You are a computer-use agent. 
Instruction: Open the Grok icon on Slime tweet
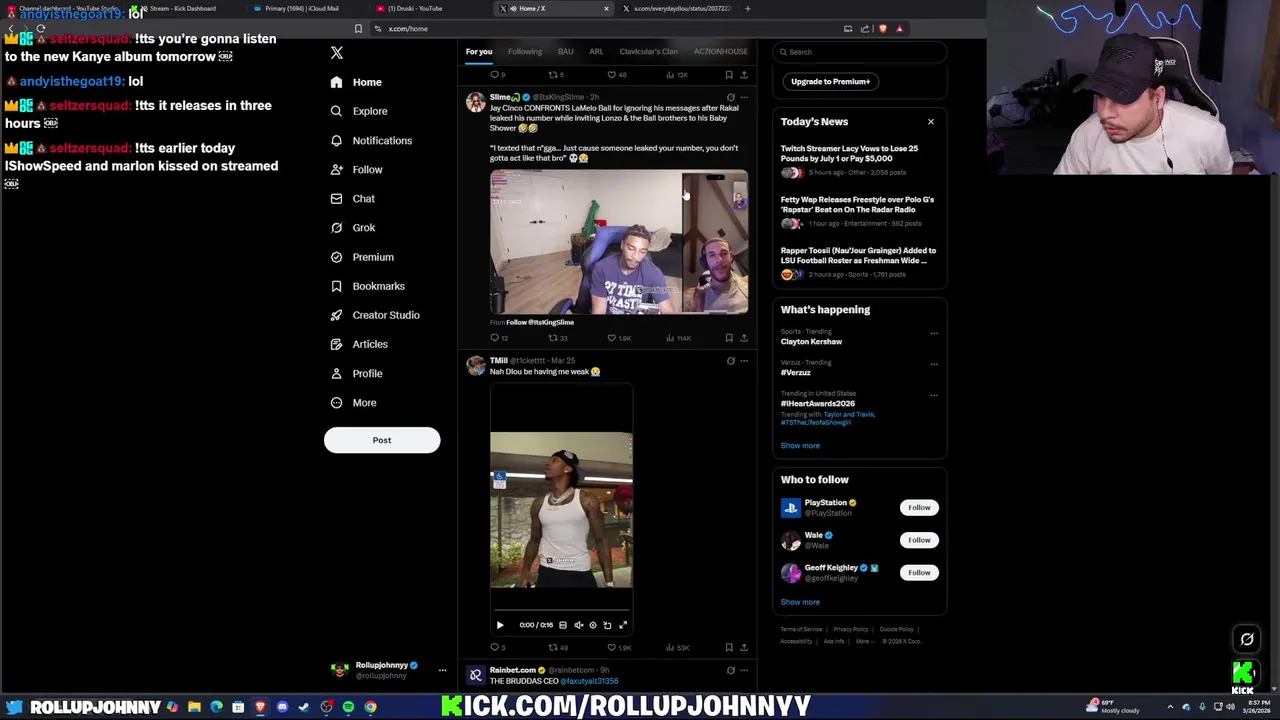pos(730,97)
